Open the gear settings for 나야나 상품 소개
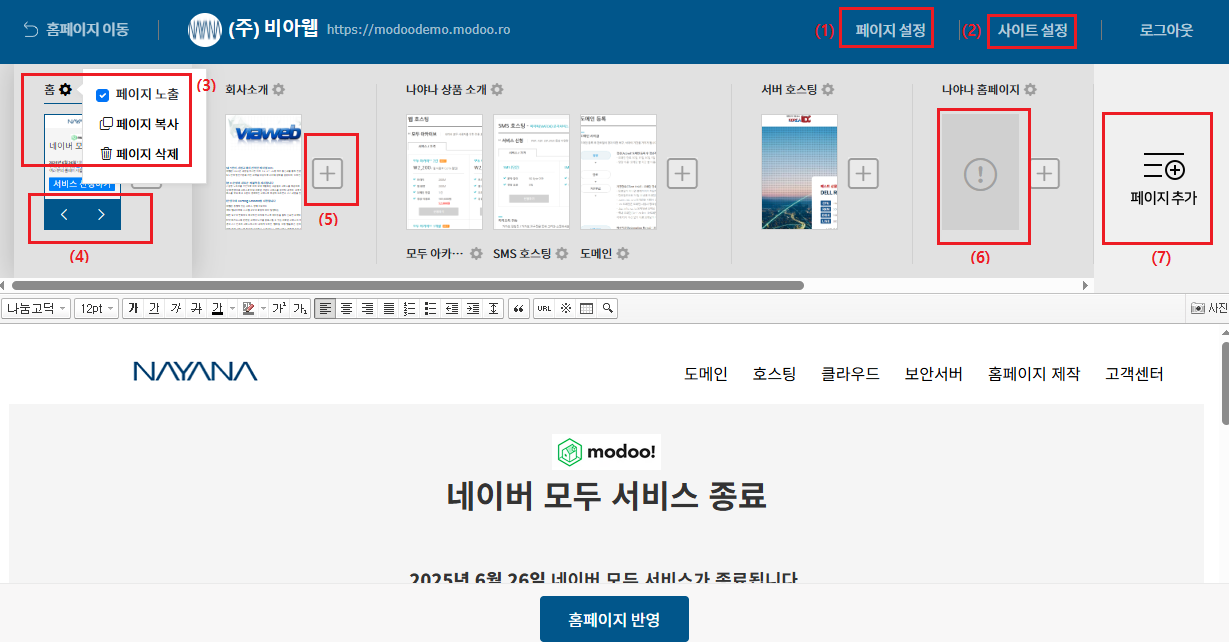 point(497,90)
